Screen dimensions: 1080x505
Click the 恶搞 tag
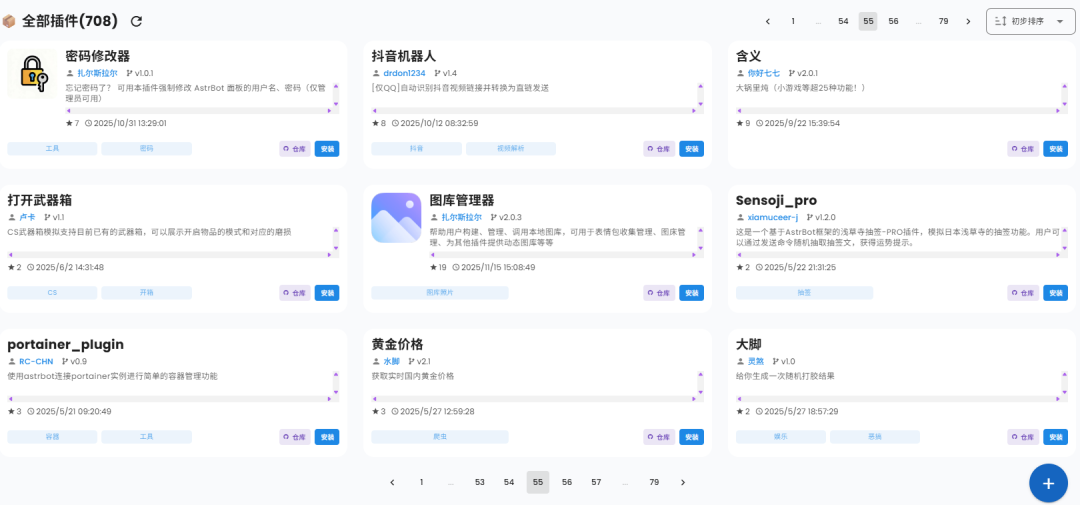pyautogui.click(x=875, y=437)
